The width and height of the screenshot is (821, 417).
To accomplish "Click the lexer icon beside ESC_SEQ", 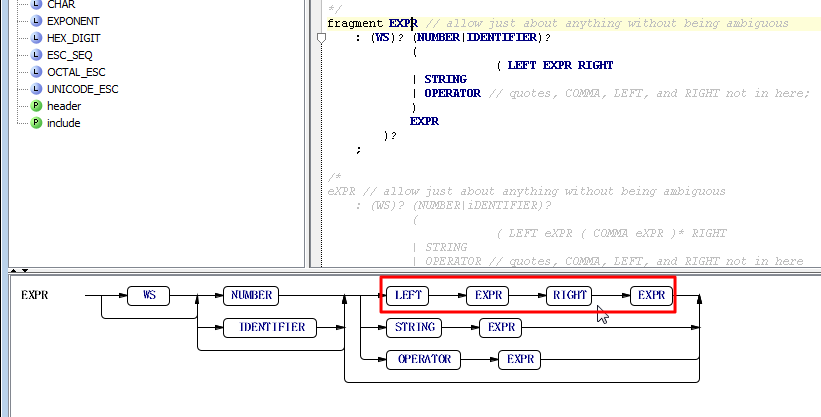I will (36, 55).
